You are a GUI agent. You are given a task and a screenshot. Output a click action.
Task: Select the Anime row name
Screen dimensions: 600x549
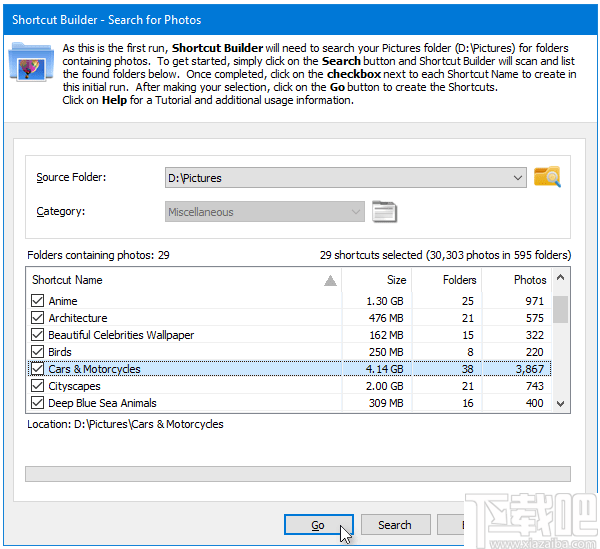63,301
